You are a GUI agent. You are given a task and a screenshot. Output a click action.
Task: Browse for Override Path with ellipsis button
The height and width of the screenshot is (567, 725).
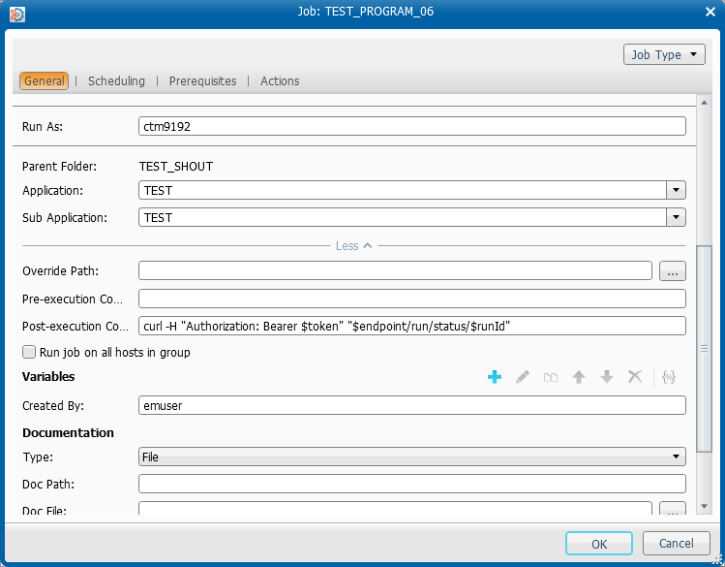click(x=672, y=271)
